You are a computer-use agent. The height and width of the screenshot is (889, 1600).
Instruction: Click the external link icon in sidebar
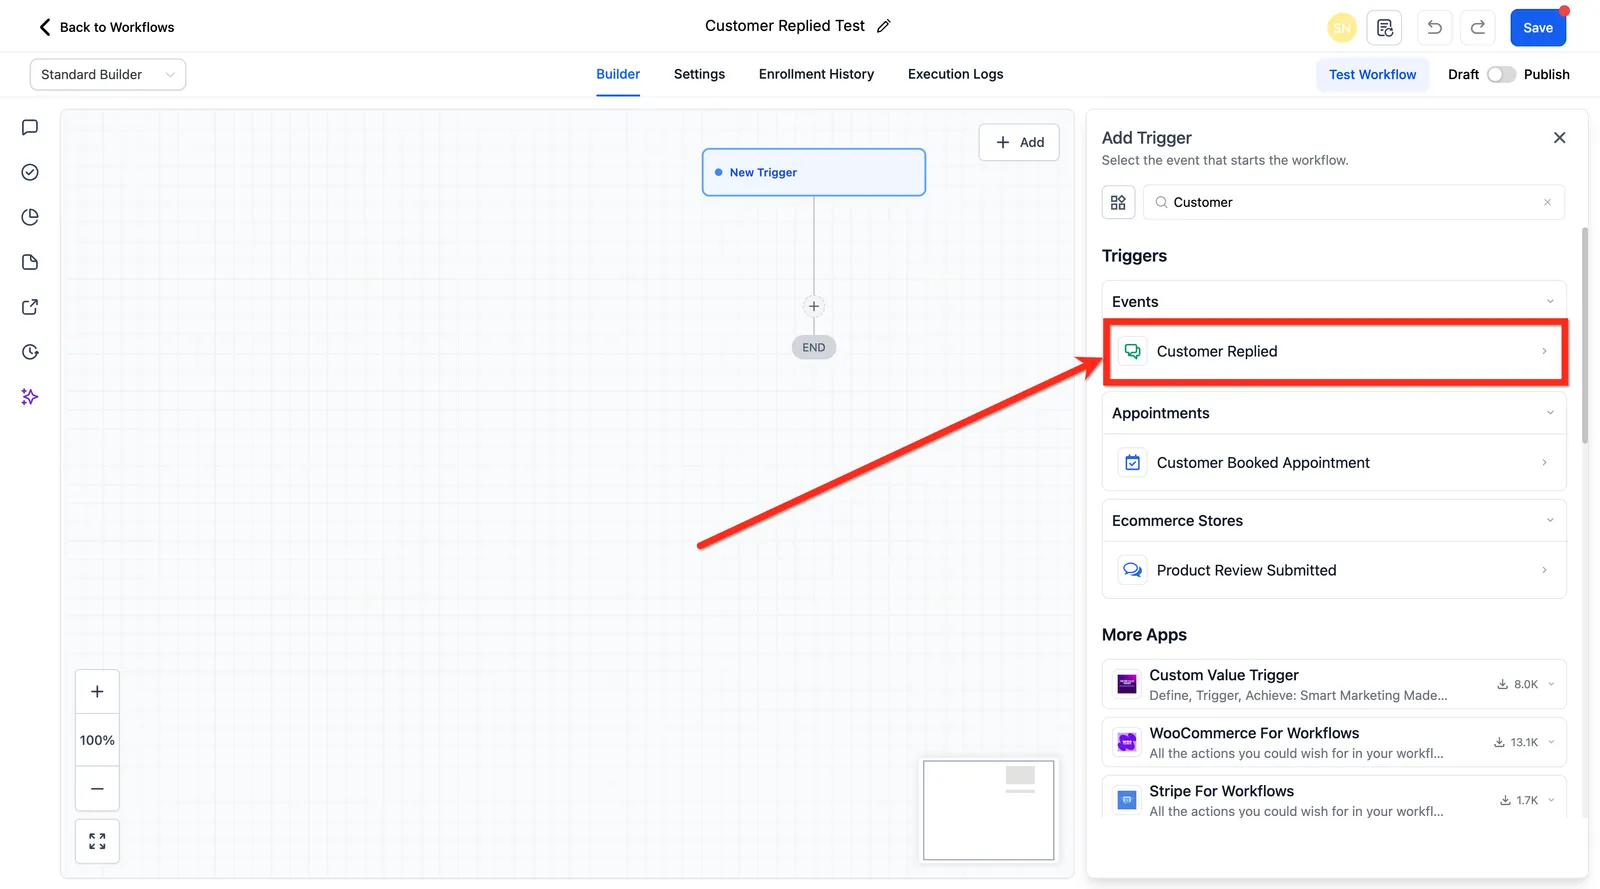30,307
